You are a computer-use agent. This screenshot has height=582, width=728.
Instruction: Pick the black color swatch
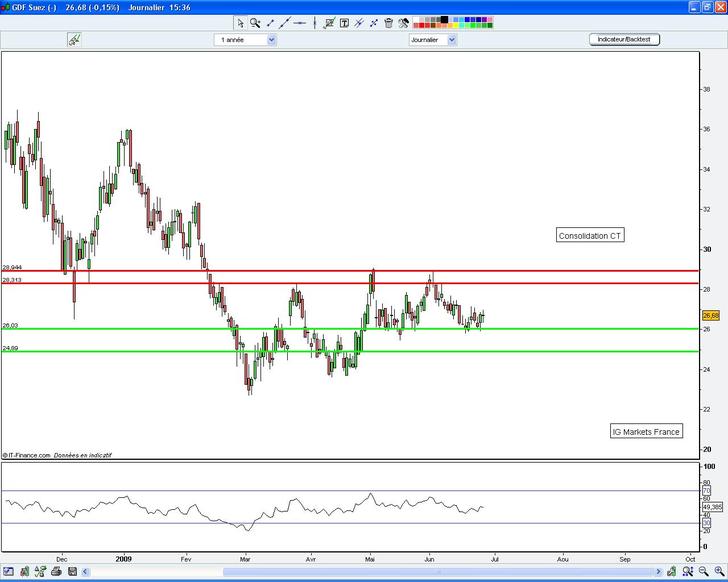point(444,18)
